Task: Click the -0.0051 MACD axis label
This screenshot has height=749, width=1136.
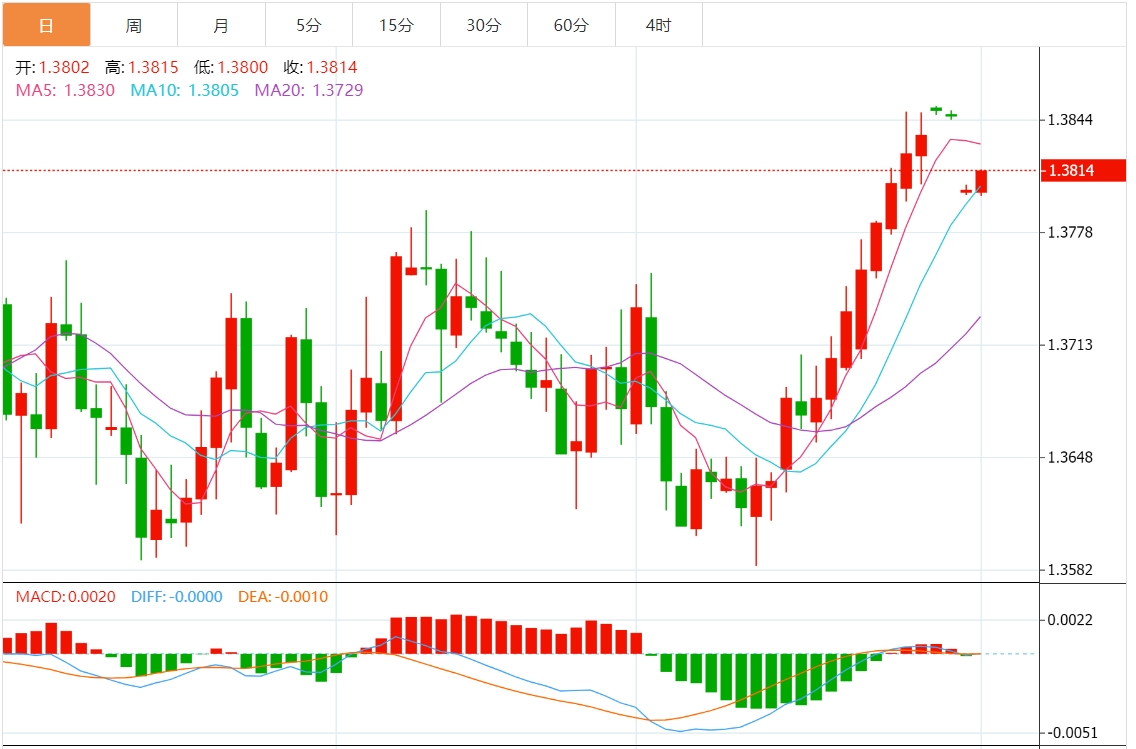Action: [x=1072, y=733]
